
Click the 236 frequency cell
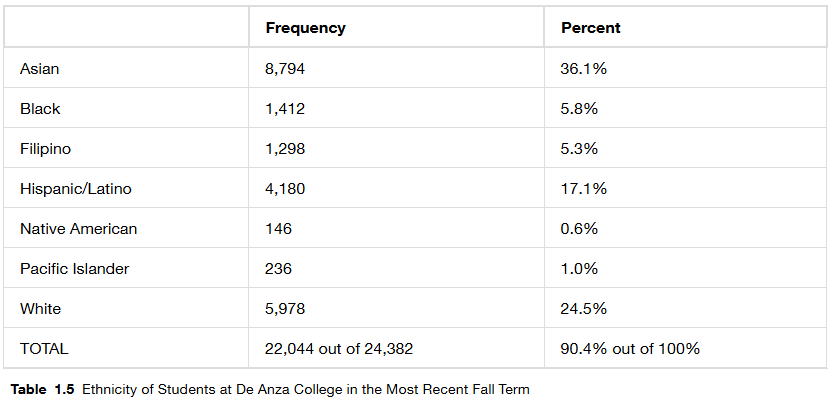pos(279,269)
